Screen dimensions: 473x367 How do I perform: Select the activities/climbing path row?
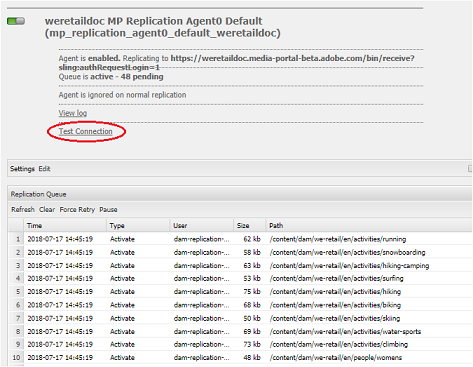(240, 344)
